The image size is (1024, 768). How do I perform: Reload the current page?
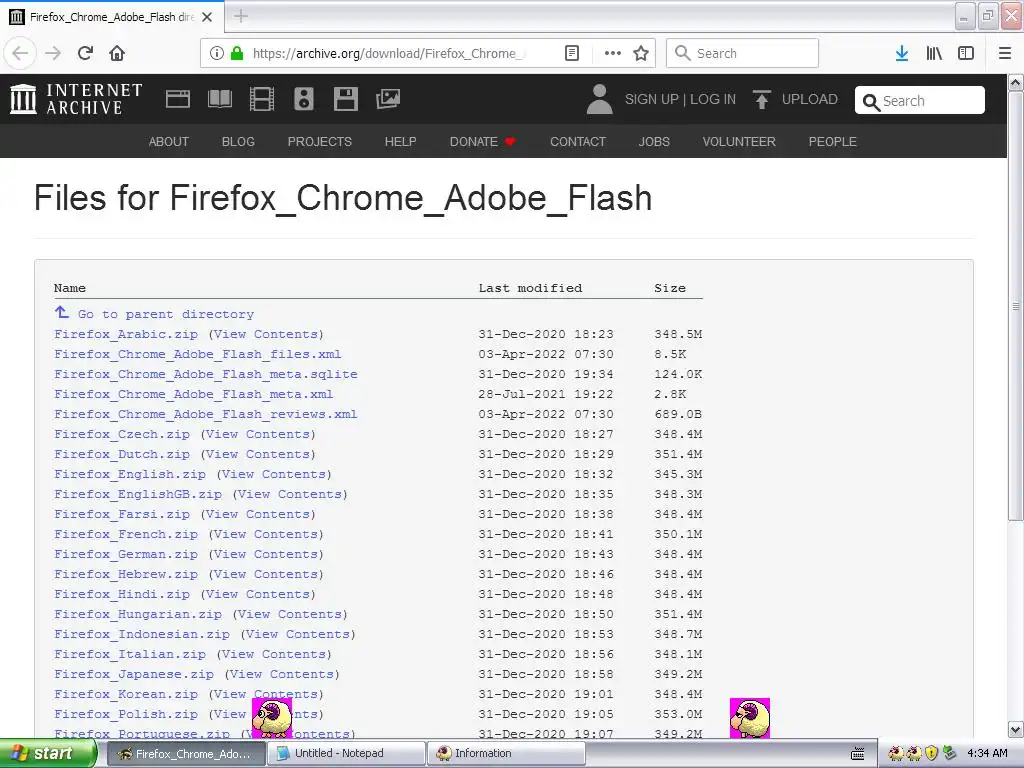[85, 53]
